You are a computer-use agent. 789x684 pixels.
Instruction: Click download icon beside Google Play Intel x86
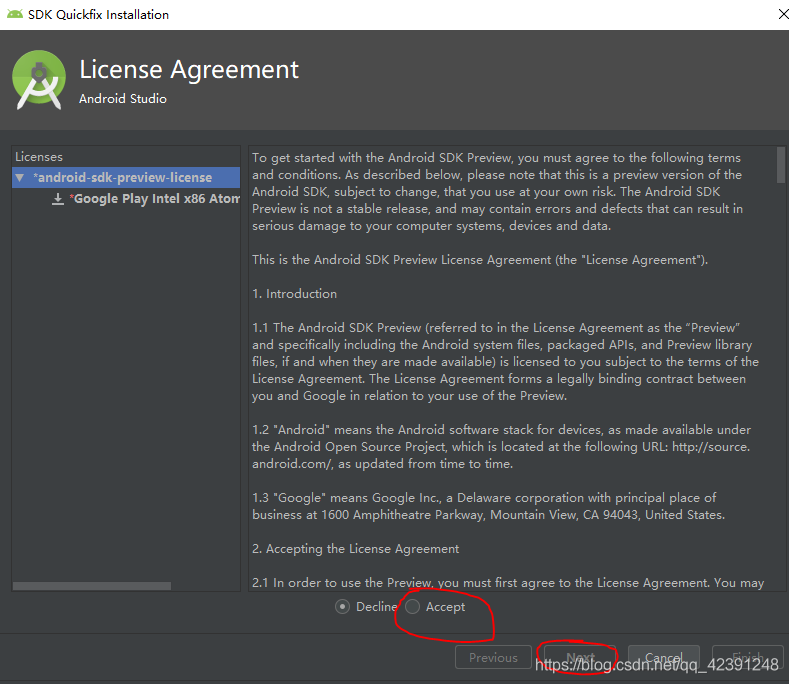click(x=58, y=198)
